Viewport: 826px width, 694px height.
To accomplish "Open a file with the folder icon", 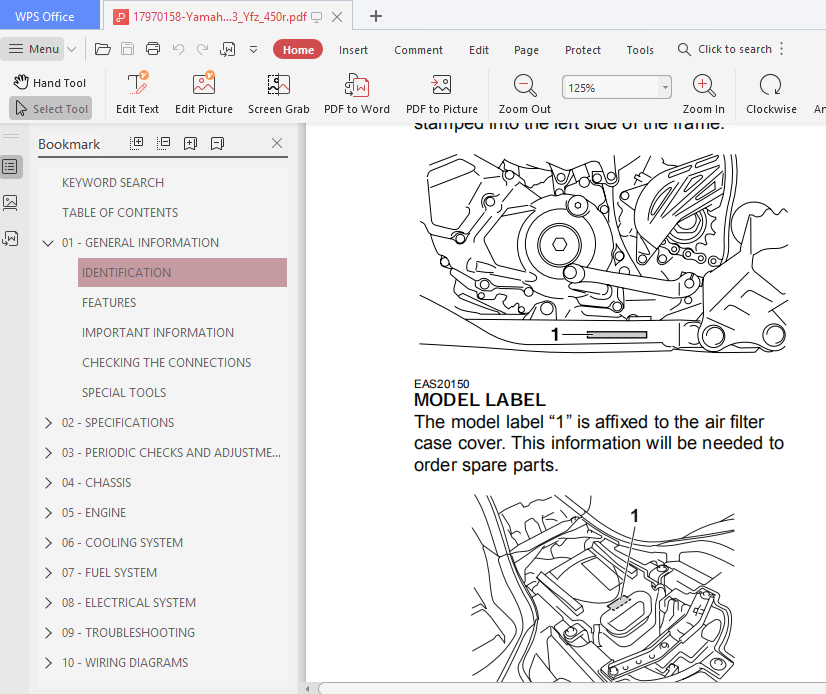I will tap(102, 49).
